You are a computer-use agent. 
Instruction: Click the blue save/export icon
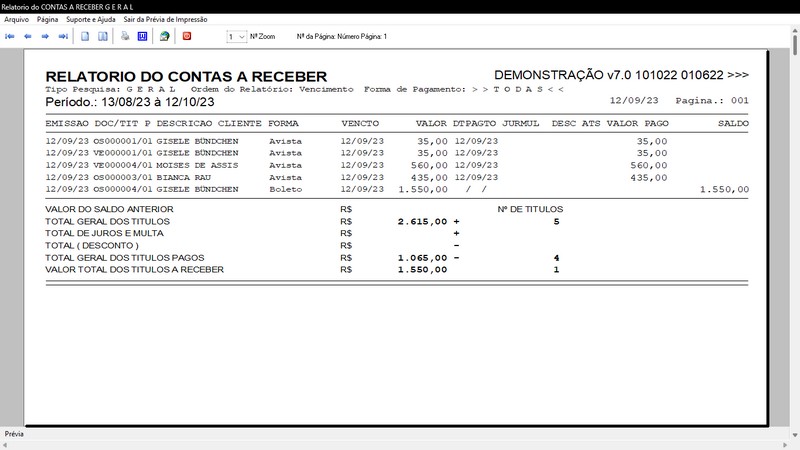[x=142, y=36]
